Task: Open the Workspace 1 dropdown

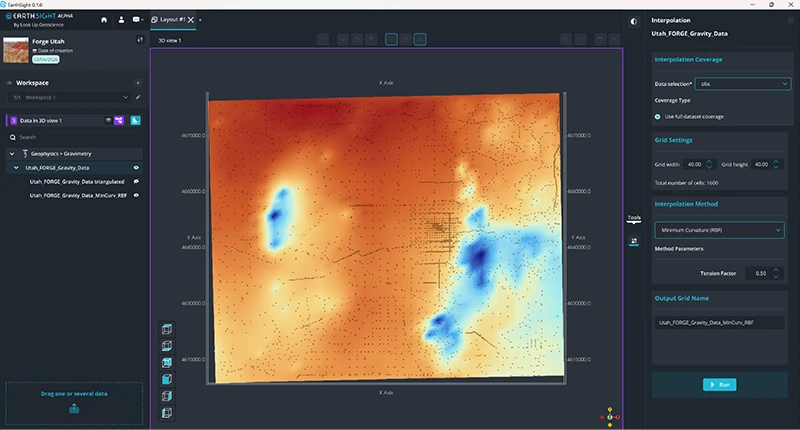Action: click(x=69, y=97)
